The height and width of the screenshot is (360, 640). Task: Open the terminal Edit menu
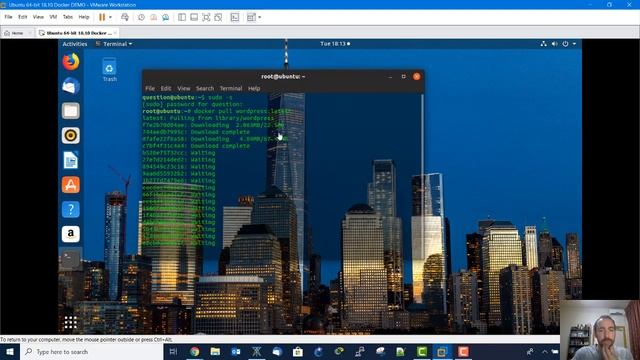pyautogui.click(x=165, y=88)
